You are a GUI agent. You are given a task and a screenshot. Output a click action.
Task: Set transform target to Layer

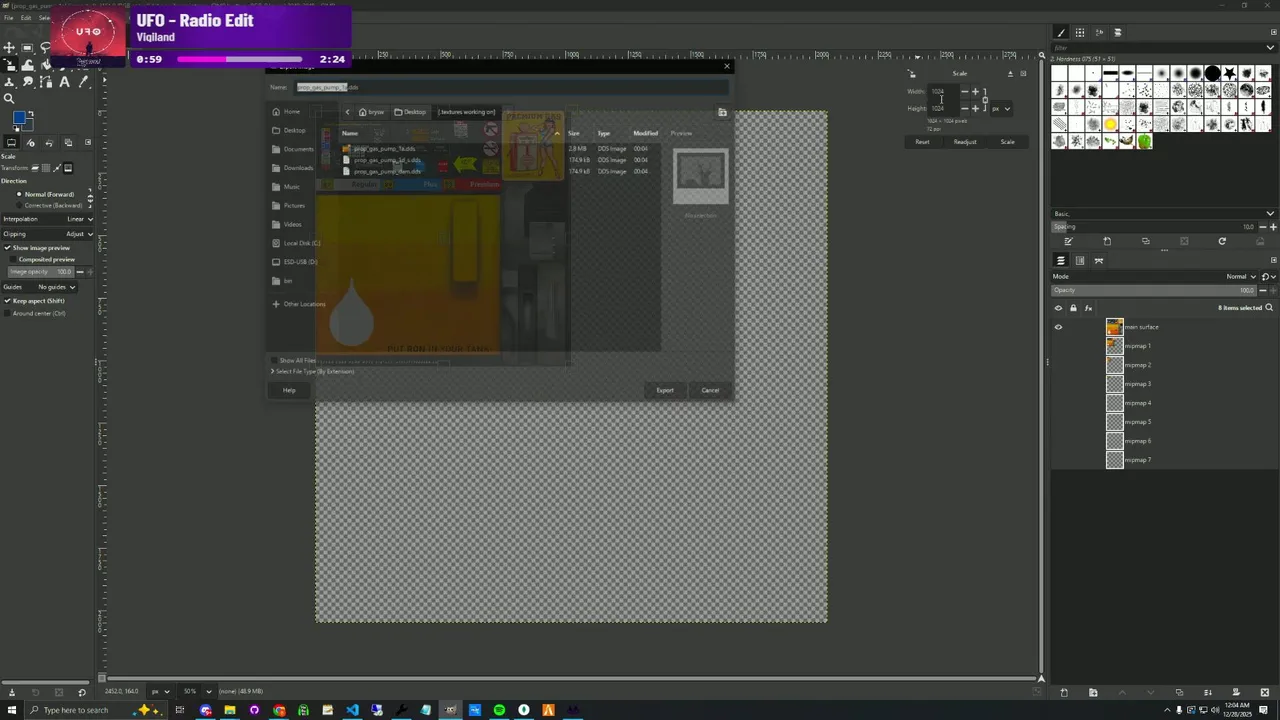(35, 168)
